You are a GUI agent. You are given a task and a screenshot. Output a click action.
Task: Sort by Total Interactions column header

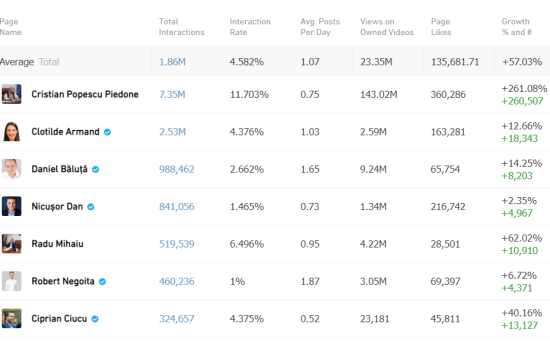181,27
